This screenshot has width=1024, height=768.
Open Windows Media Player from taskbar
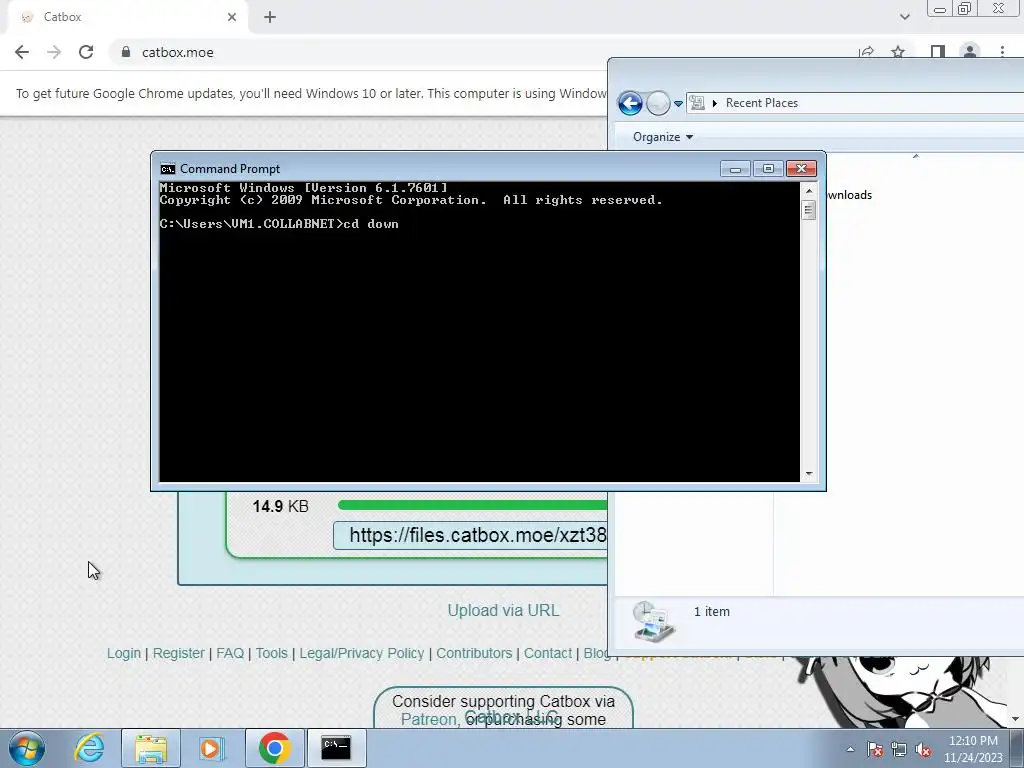[x=212, y=748]
